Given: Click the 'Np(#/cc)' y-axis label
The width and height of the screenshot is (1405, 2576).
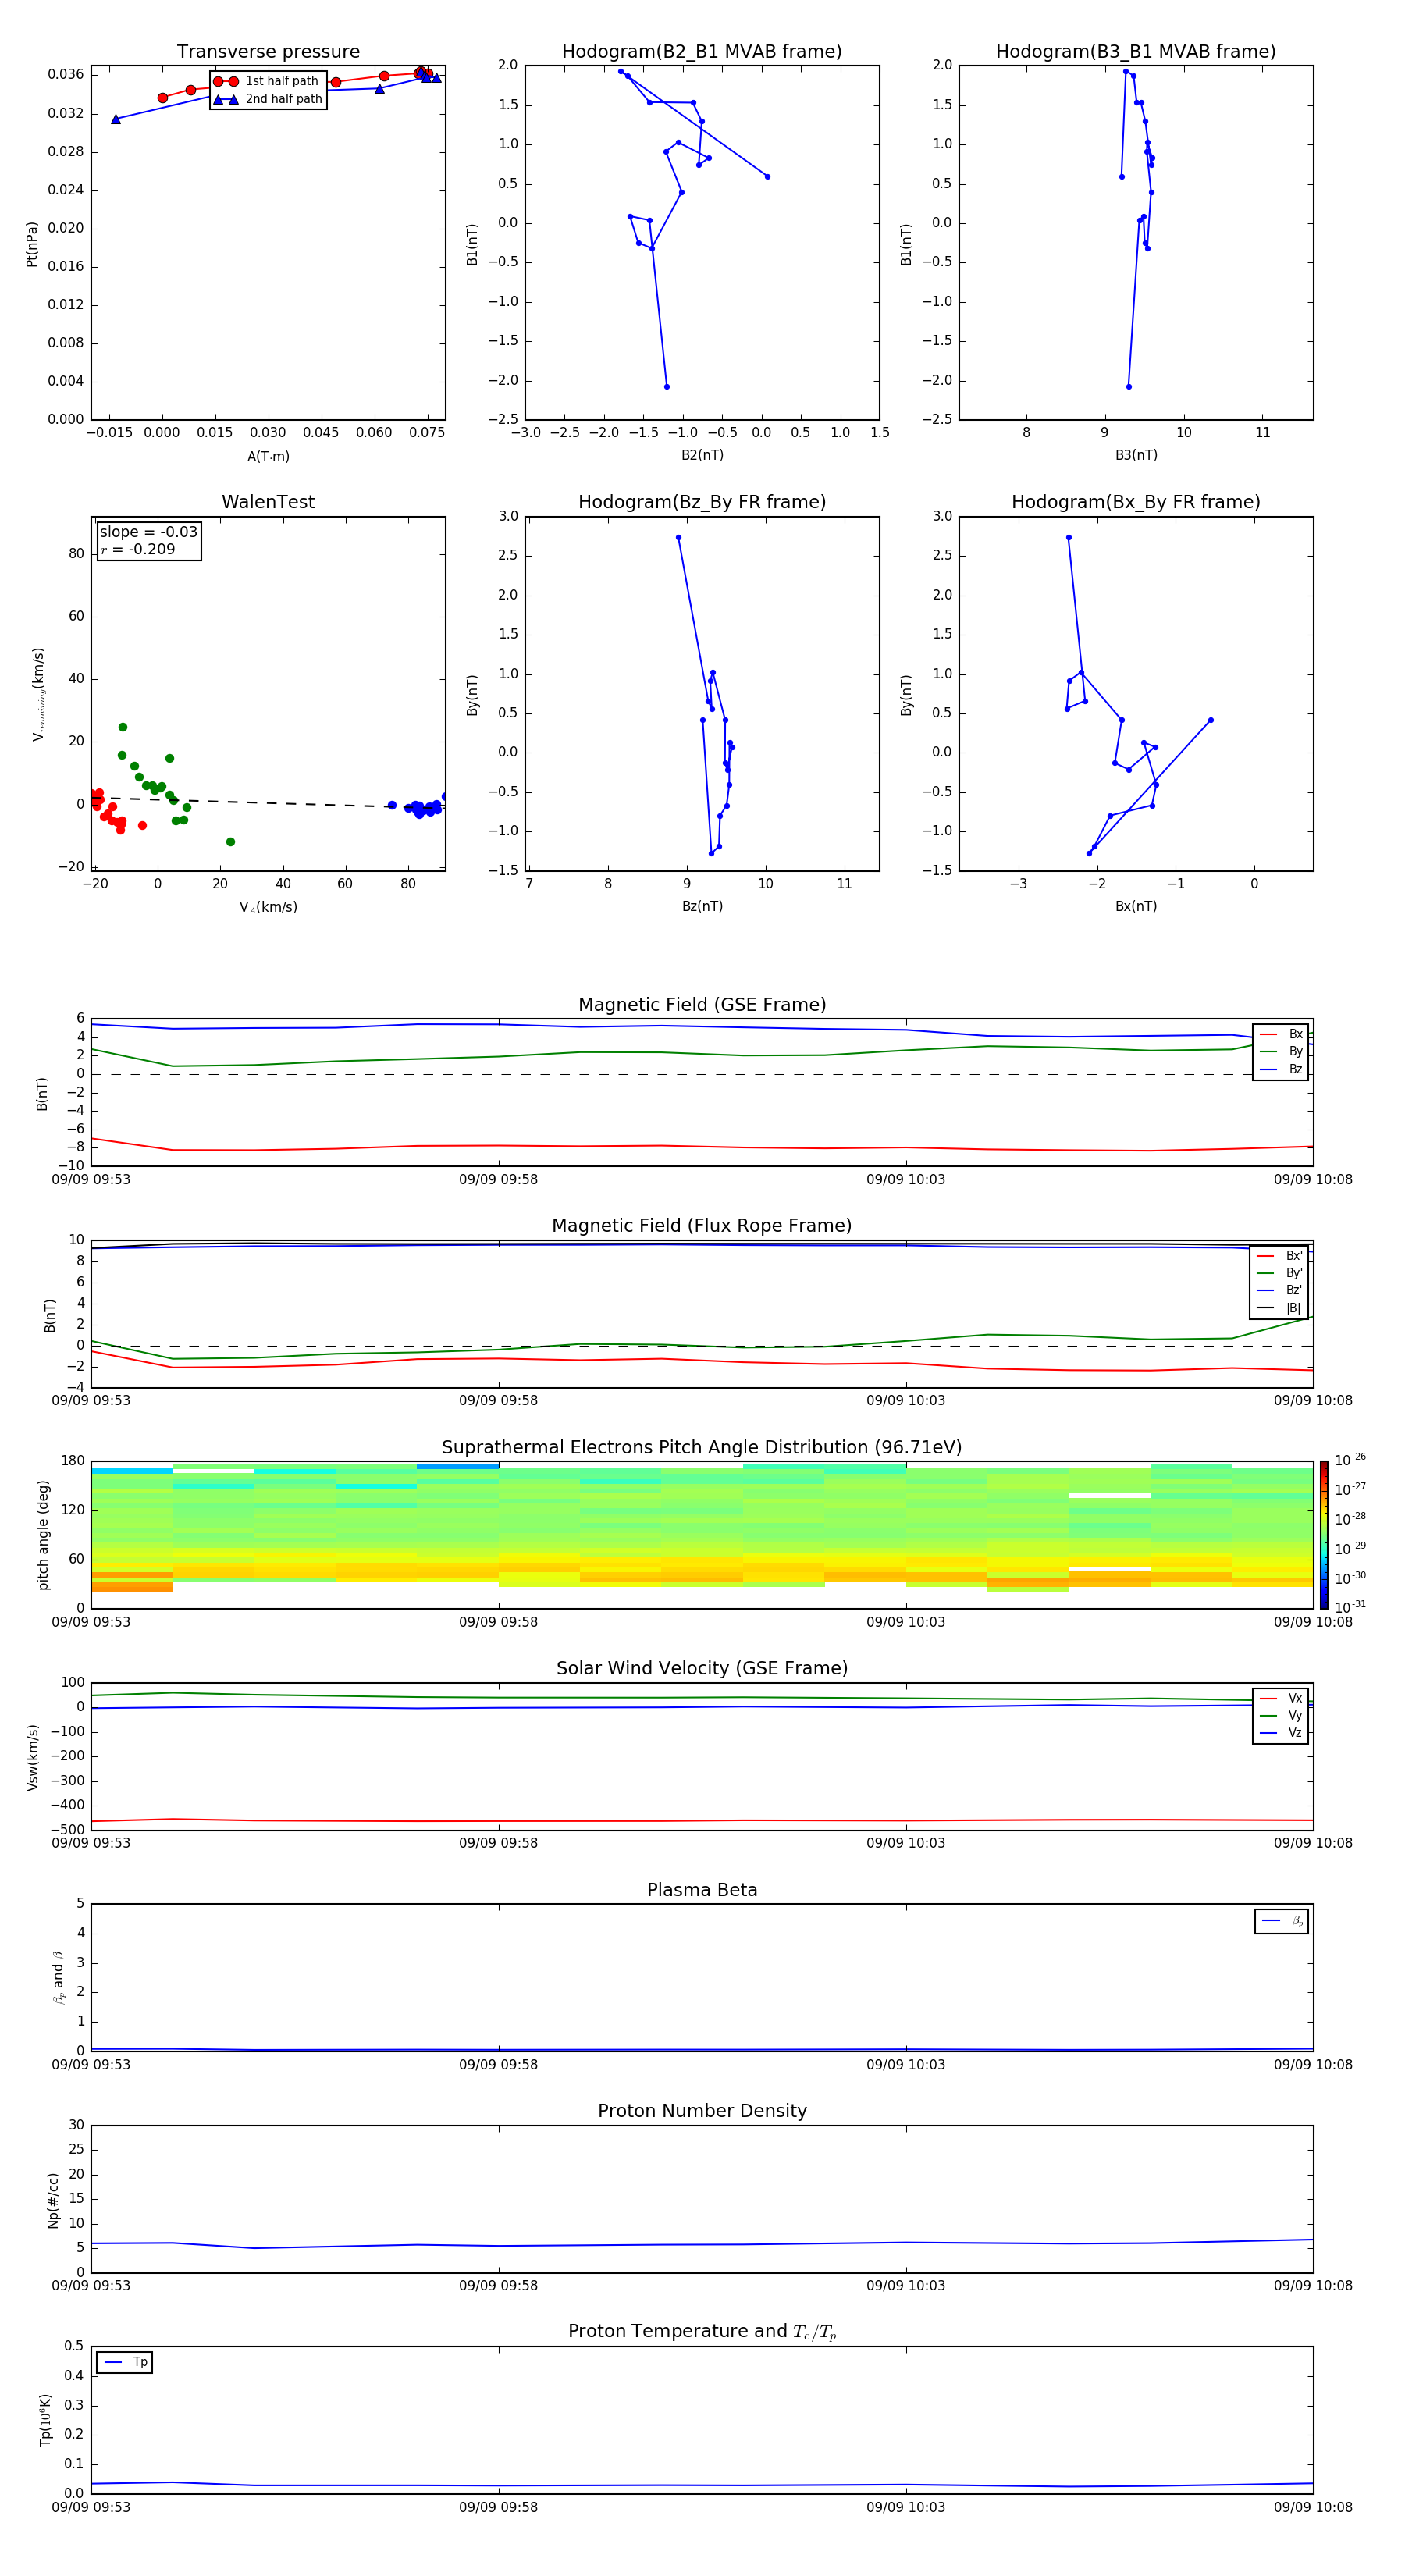Looking at the screenshot, I should click(x=53, y=2199).
